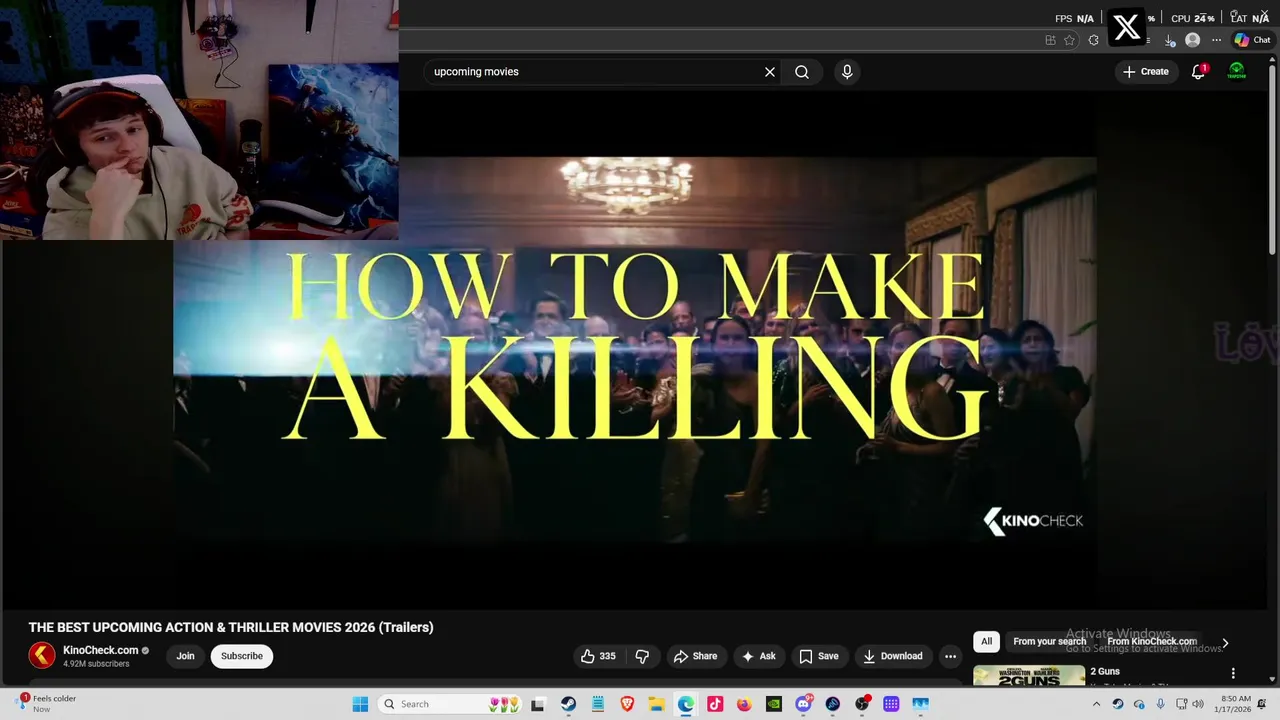The image size is (1280, 720).
Task: Open volume control in system tray
Action: [x=1198, y=704]
